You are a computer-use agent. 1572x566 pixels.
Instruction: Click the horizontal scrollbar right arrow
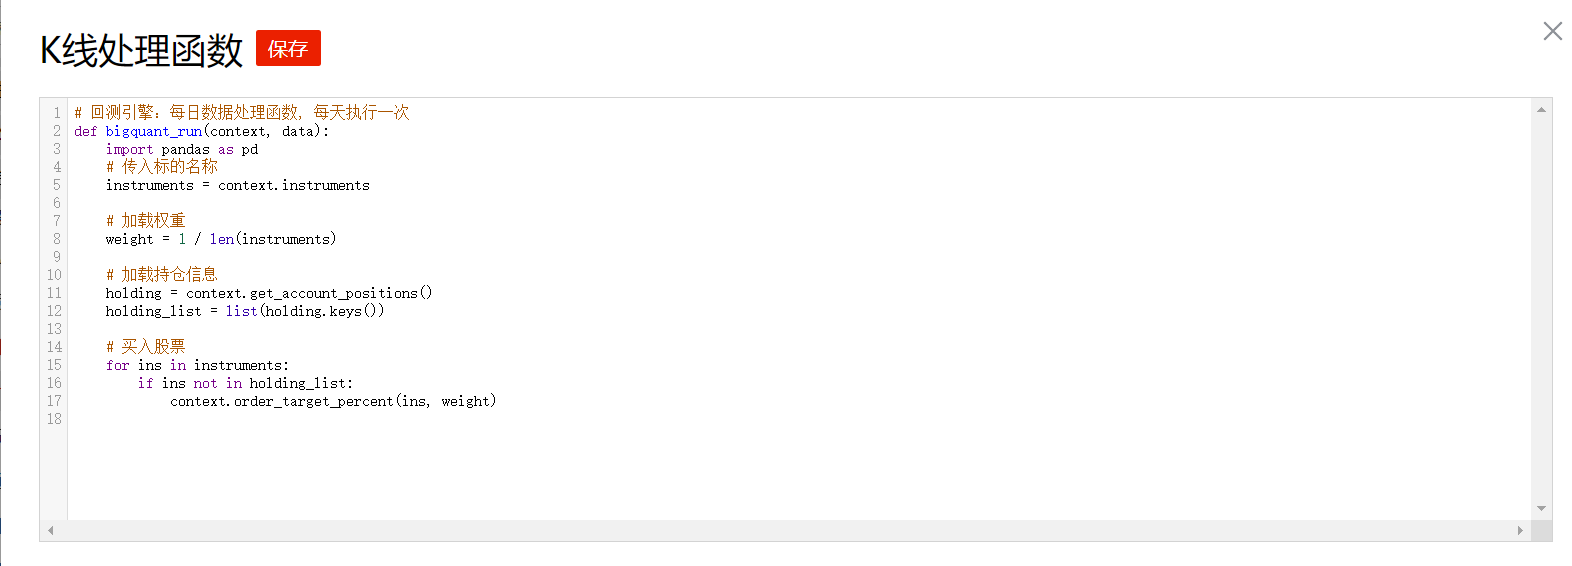1520,530
